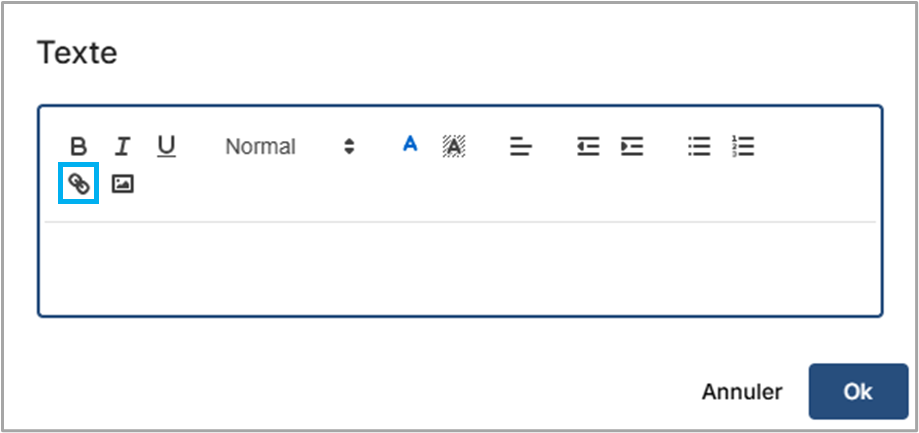The width and height of the screenshot is (919, 433).
Task: Toggle bold formatting
Action: [x=78, y=147]
